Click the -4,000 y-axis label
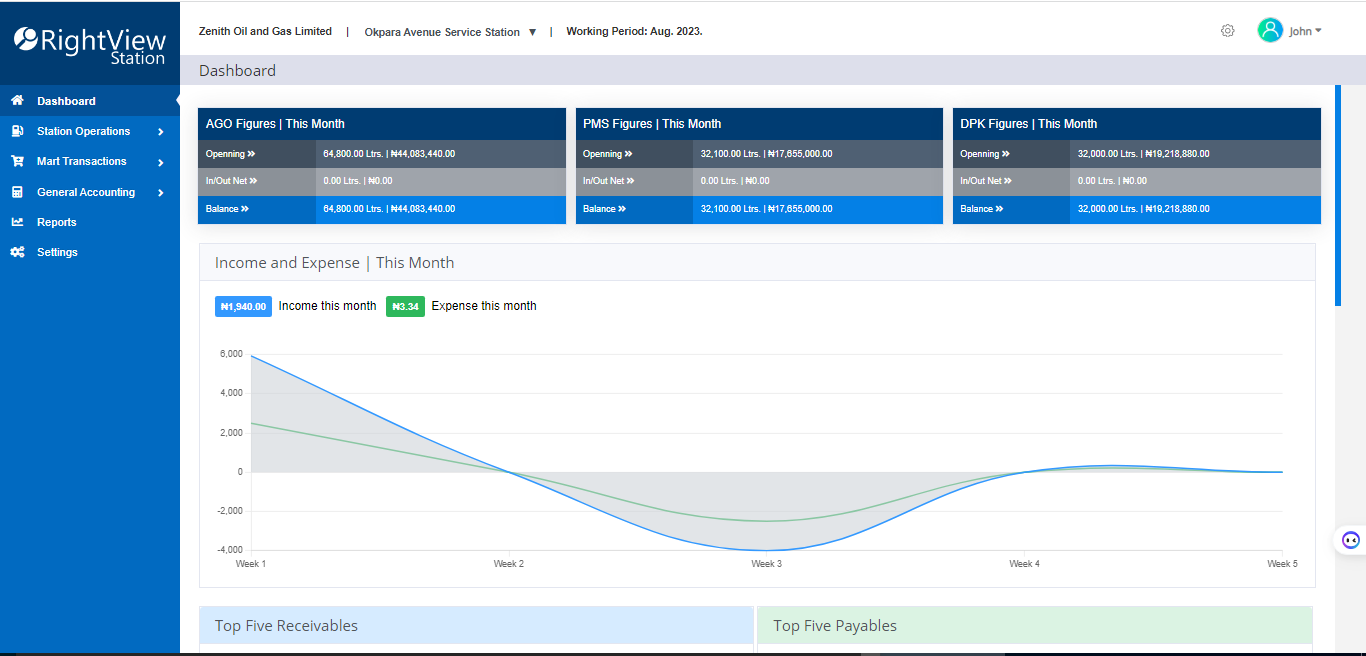This screenshot has height=656, width=1366. [229, 550]
